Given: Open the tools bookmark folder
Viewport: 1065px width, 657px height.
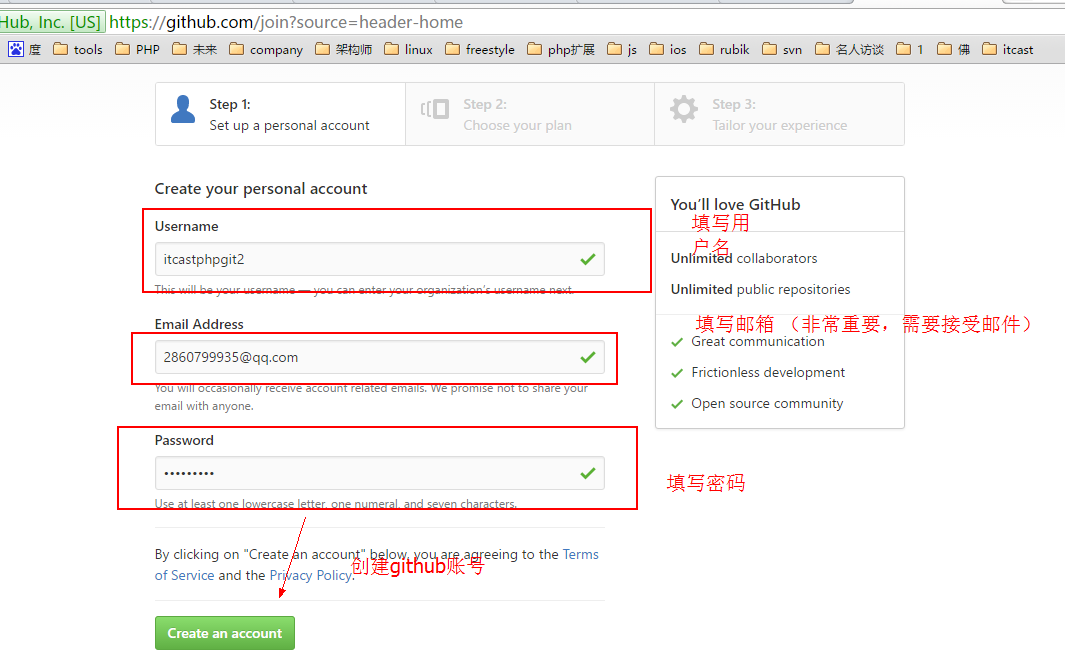Looking at the screenshot, I should 78,50.
